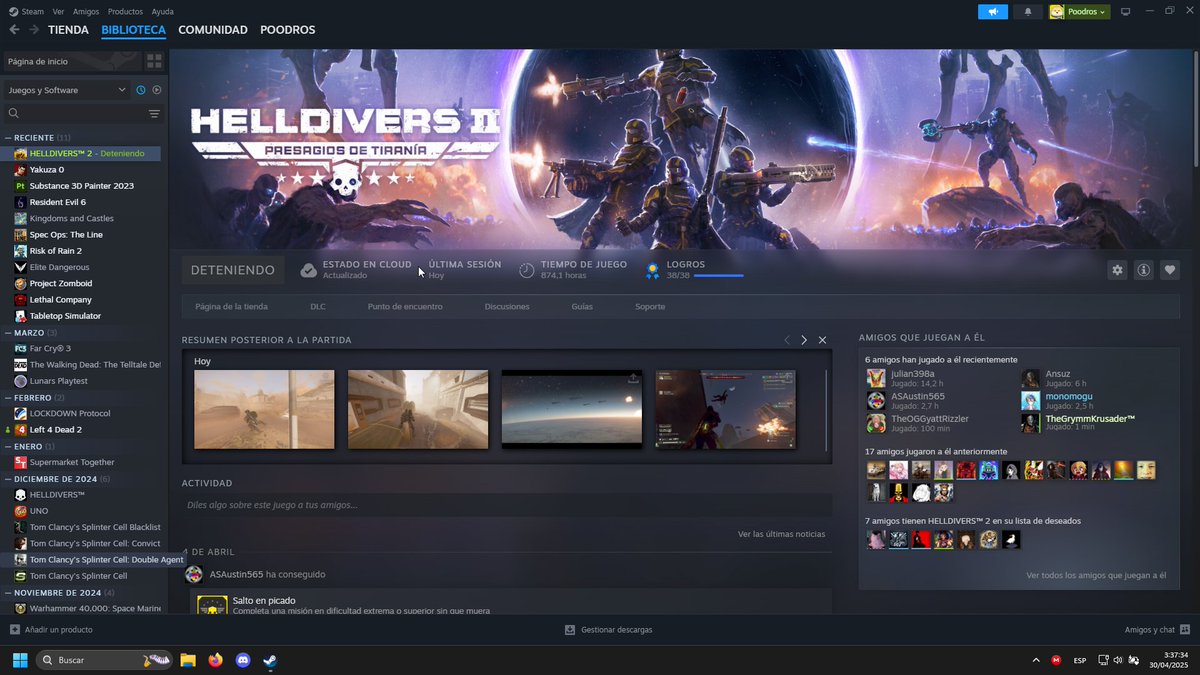
Task: Click the cloud status icon
Action: [309, 270]
